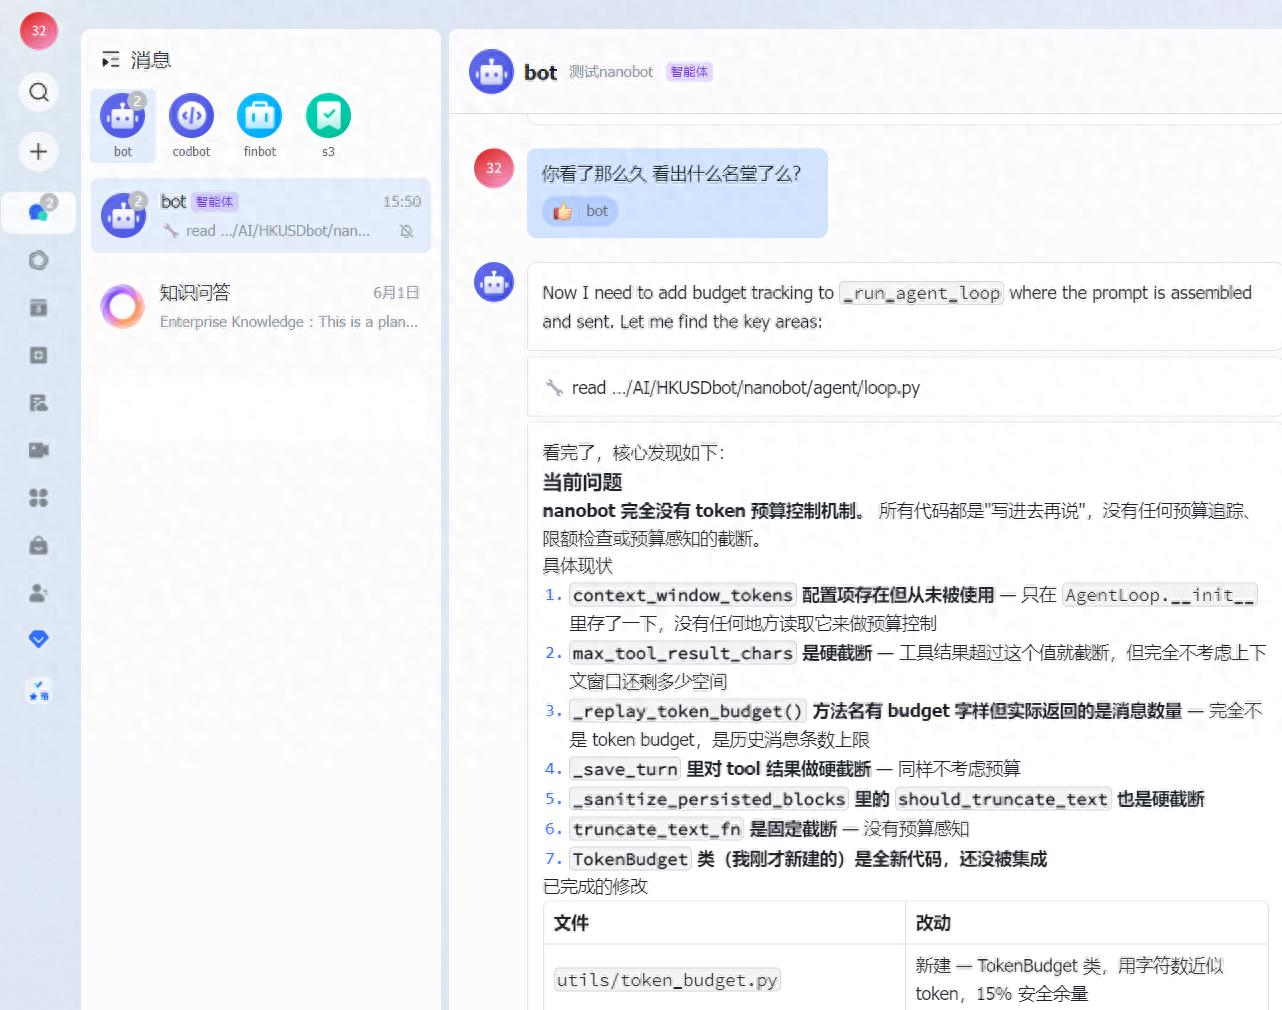
Task: Select the s3 pinned shortcut
Action: [328, 125]
